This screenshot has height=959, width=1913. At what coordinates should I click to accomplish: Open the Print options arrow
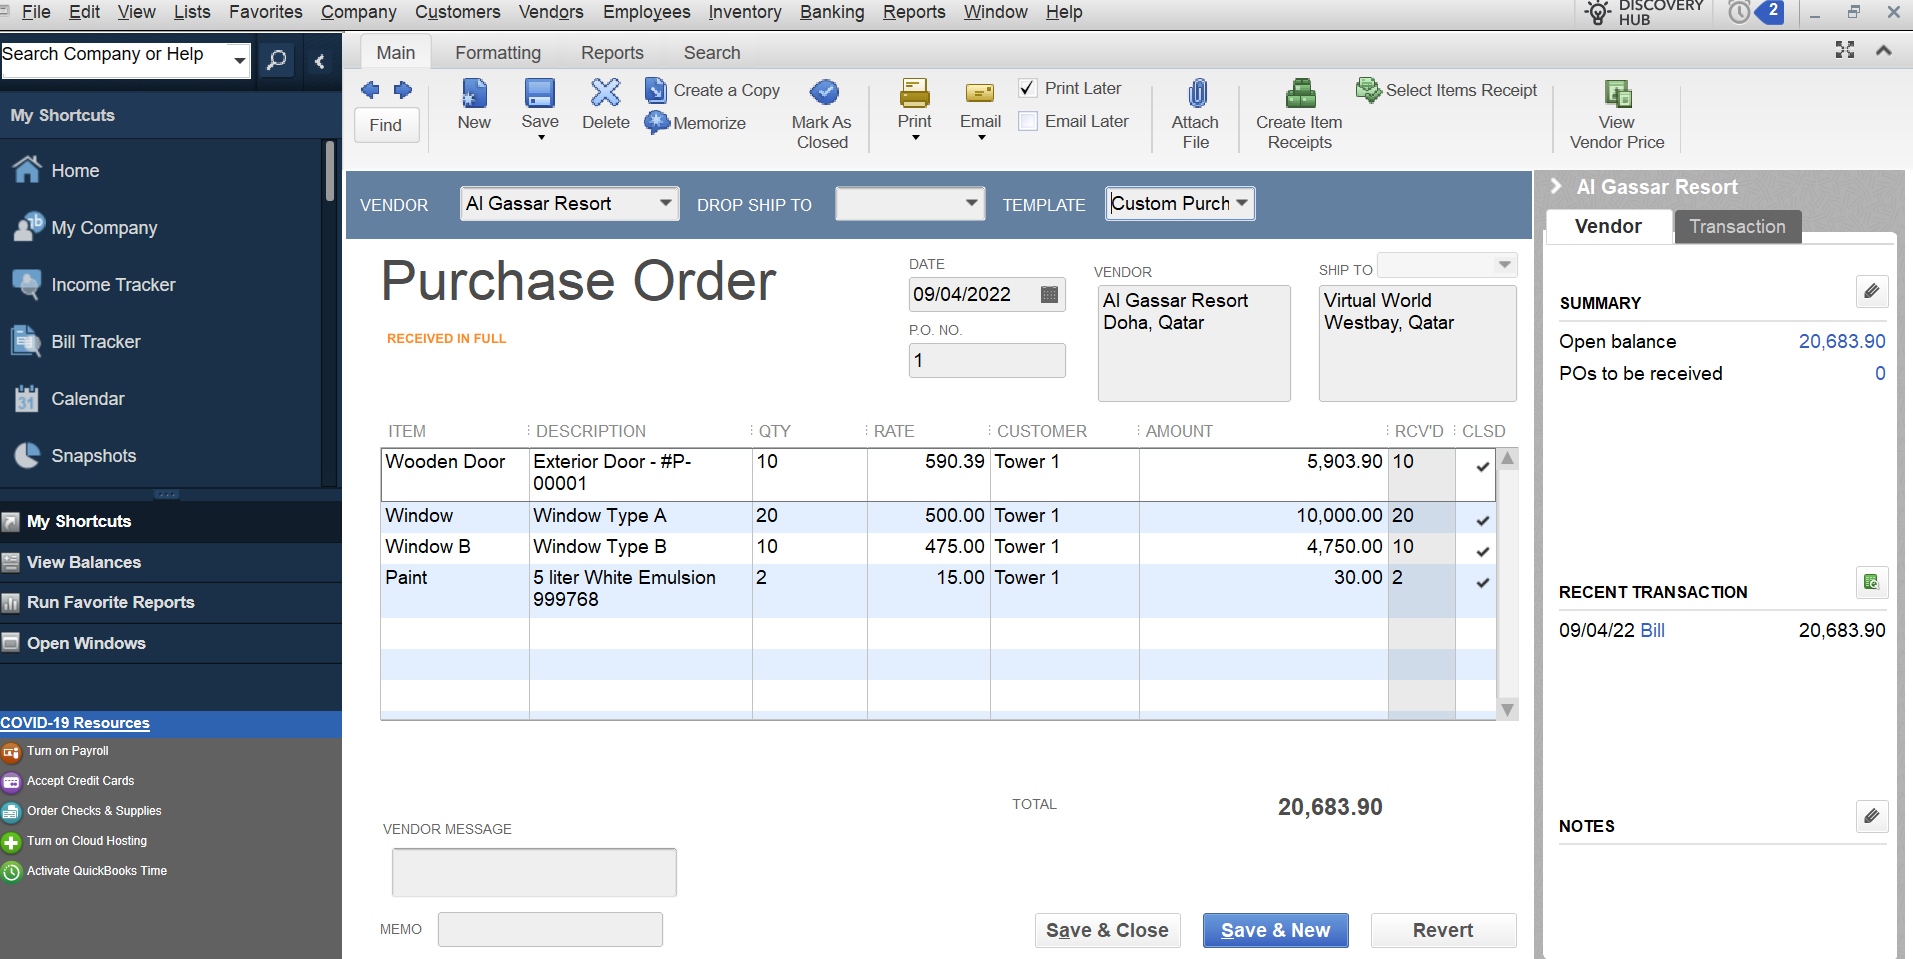(915, 138)
